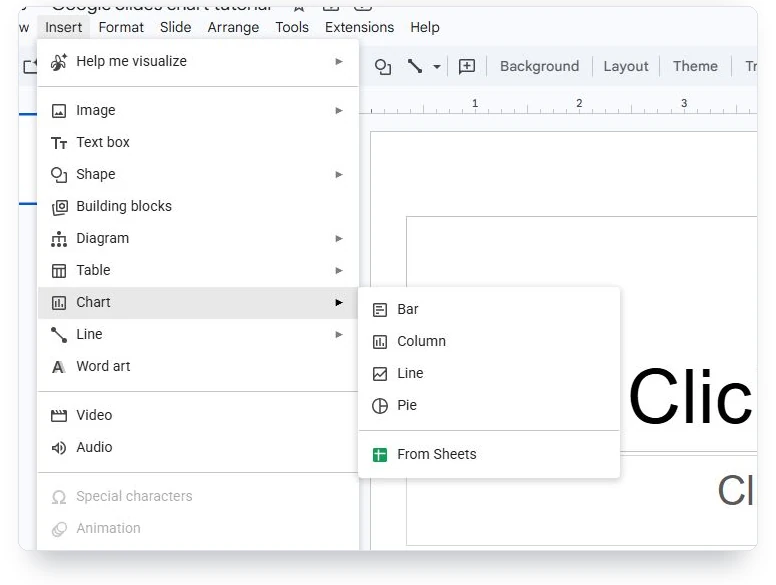
Task: Open the Extensions menu
Action: (x=359, y=27)
